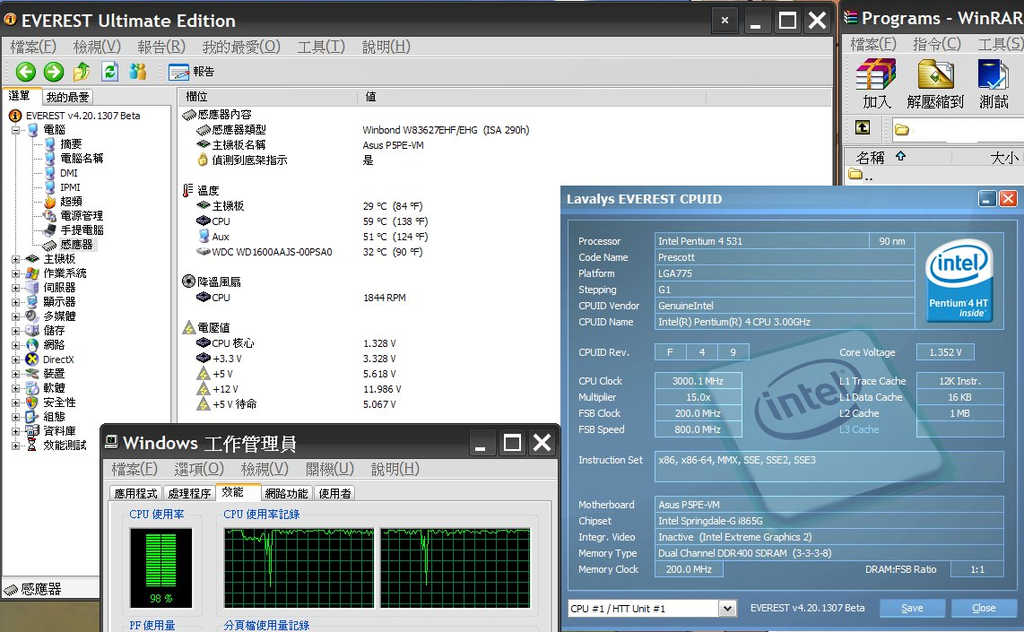Open the 報告 report toolbar button

191,72
